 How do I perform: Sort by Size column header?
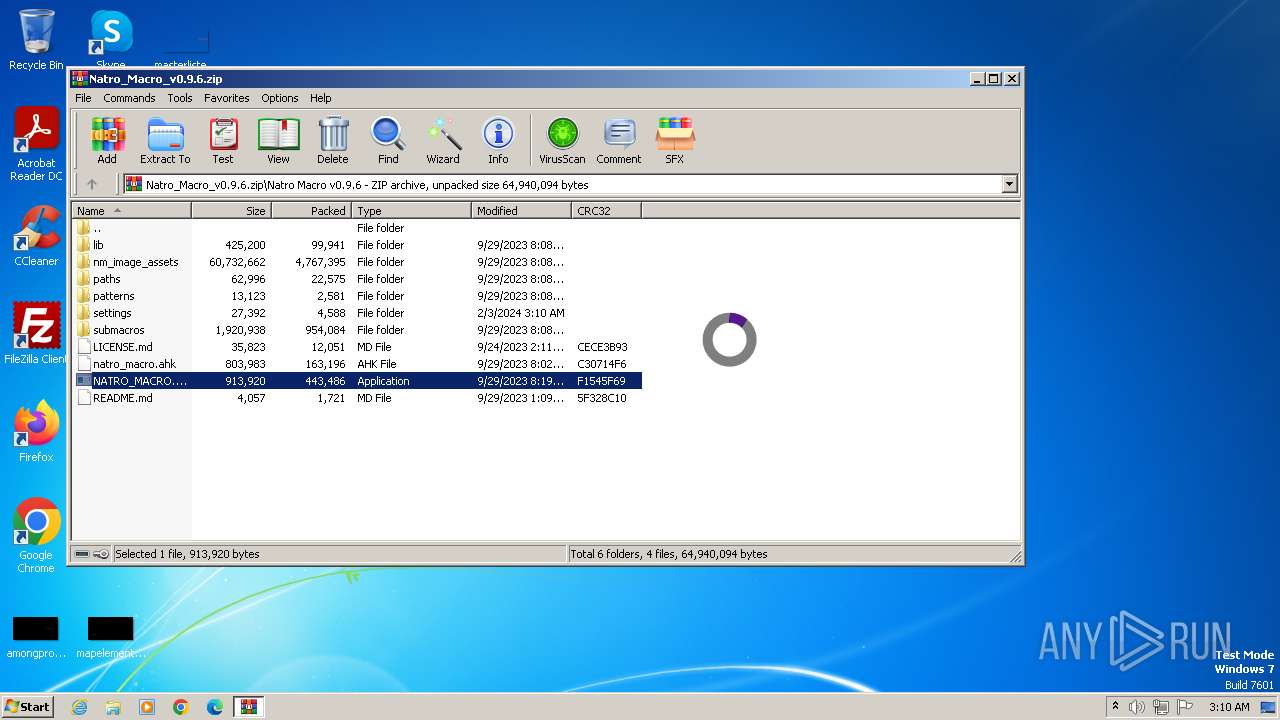(x=231, y=211)
